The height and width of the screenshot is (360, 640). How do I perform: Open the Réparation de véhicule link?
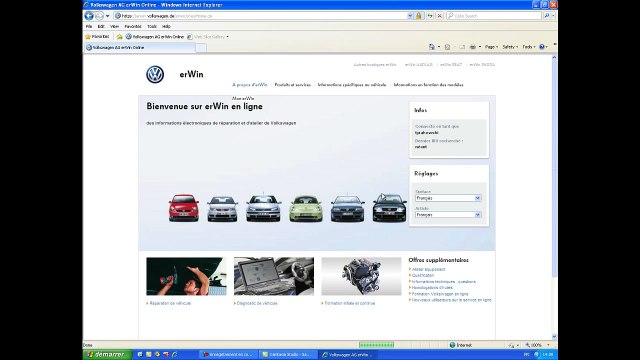pos(170,303)
